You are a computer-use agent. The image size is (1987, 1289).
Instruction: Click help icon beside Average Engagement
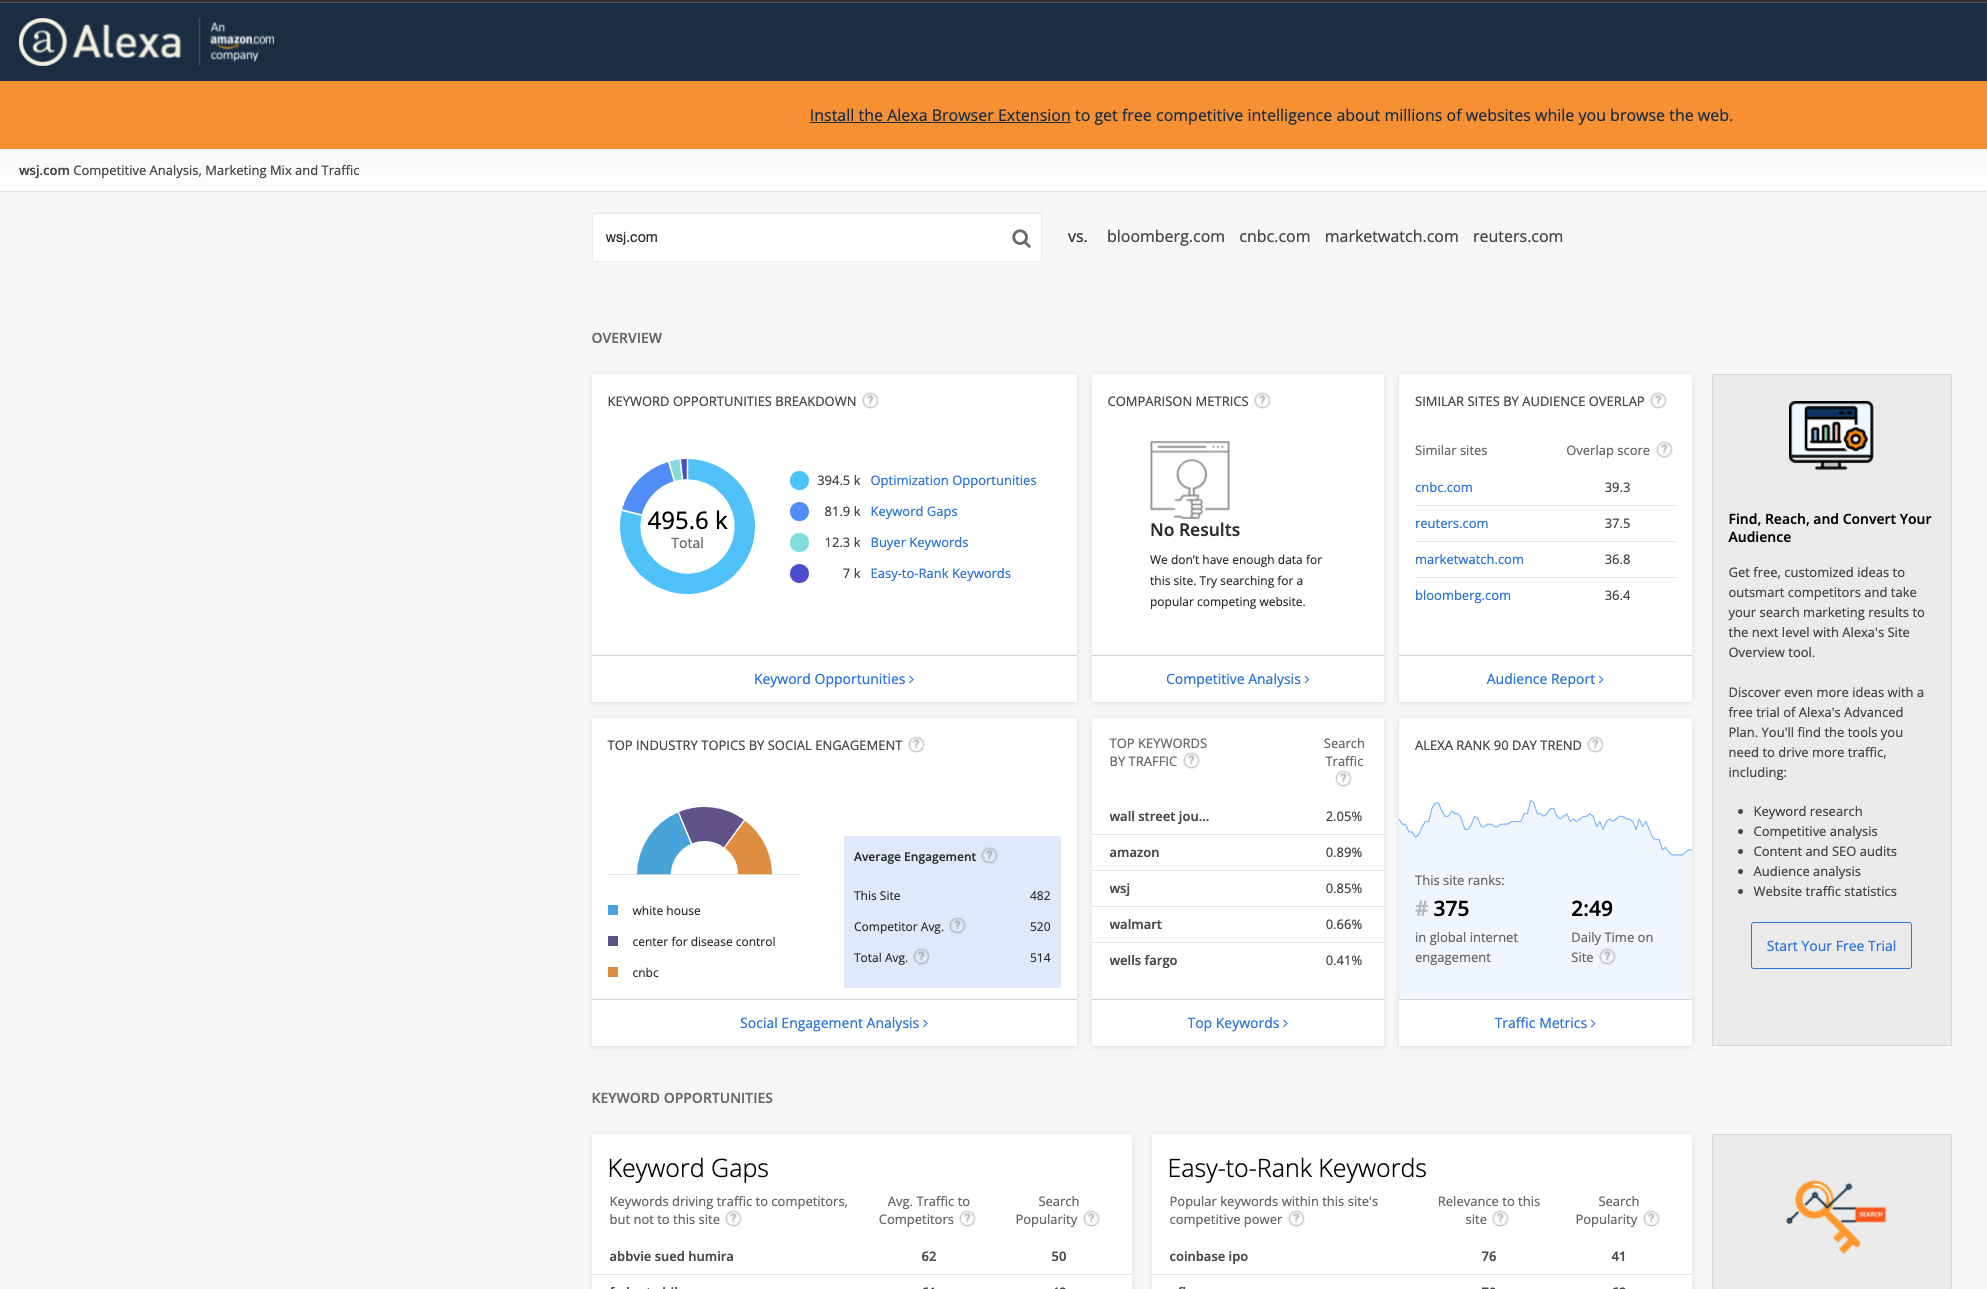tap(990, 856)
